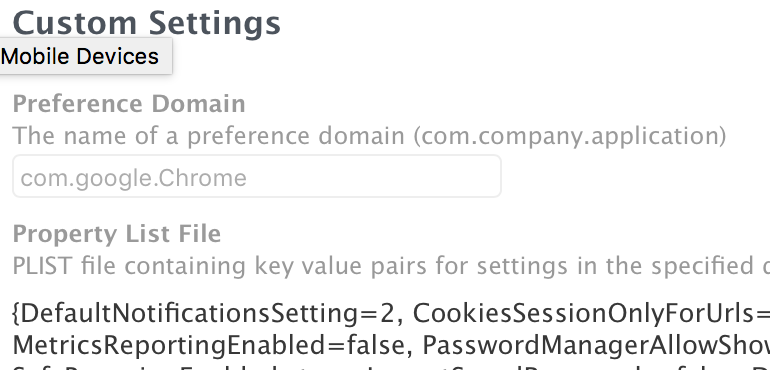This screenshot has width=770, height=370.
Task: Click the preference domain description text
Action: coord(369,136)
